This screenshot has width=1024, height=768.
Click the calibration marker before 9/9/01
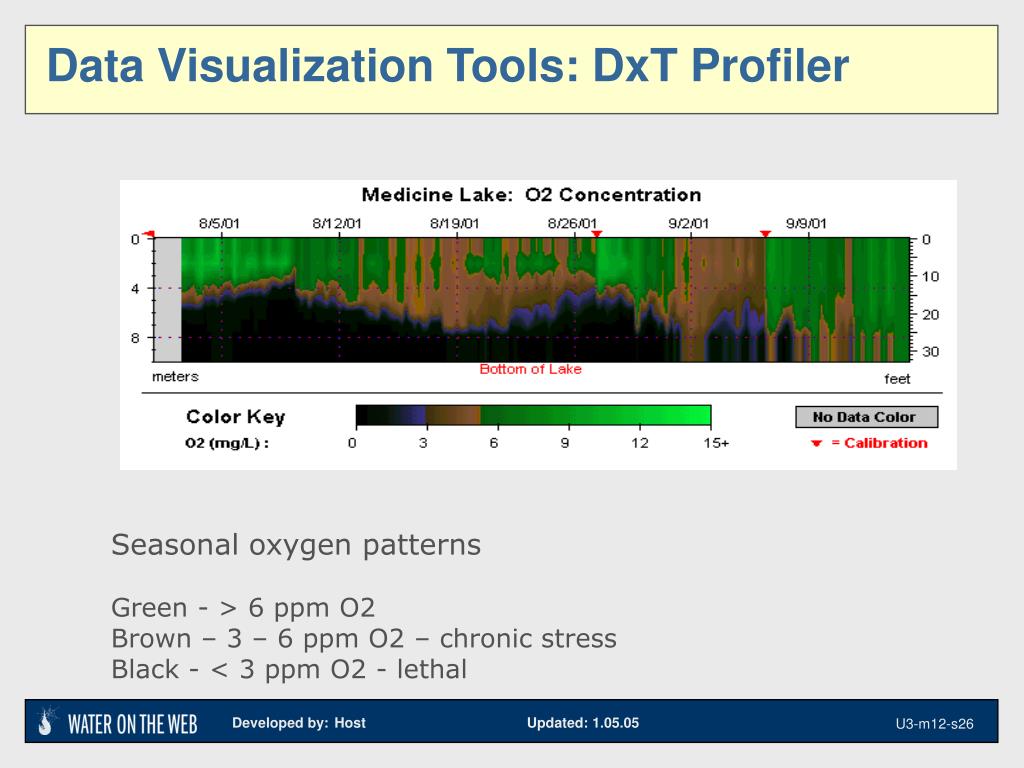click(x=765, y=234)
